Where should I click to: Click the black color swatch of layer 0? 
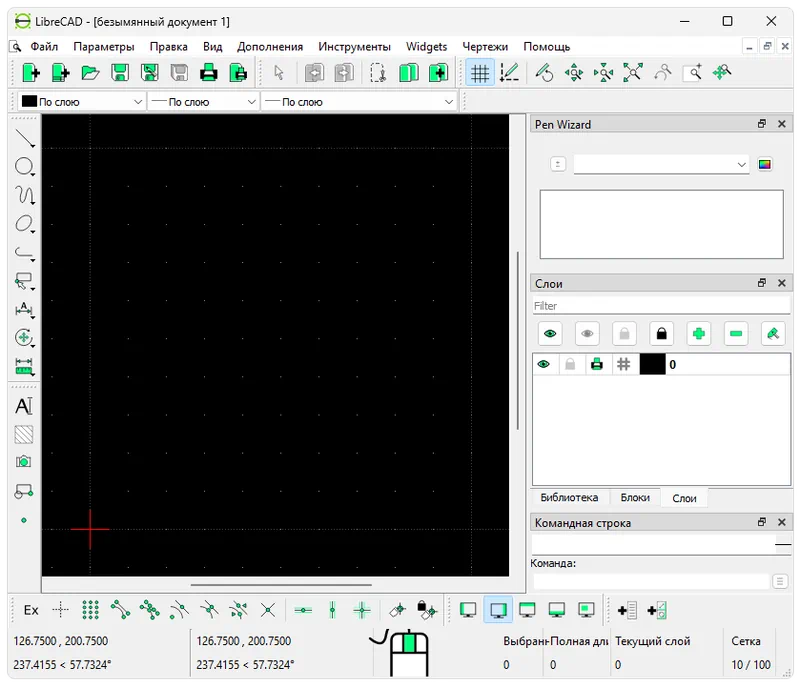pos(652,364)
